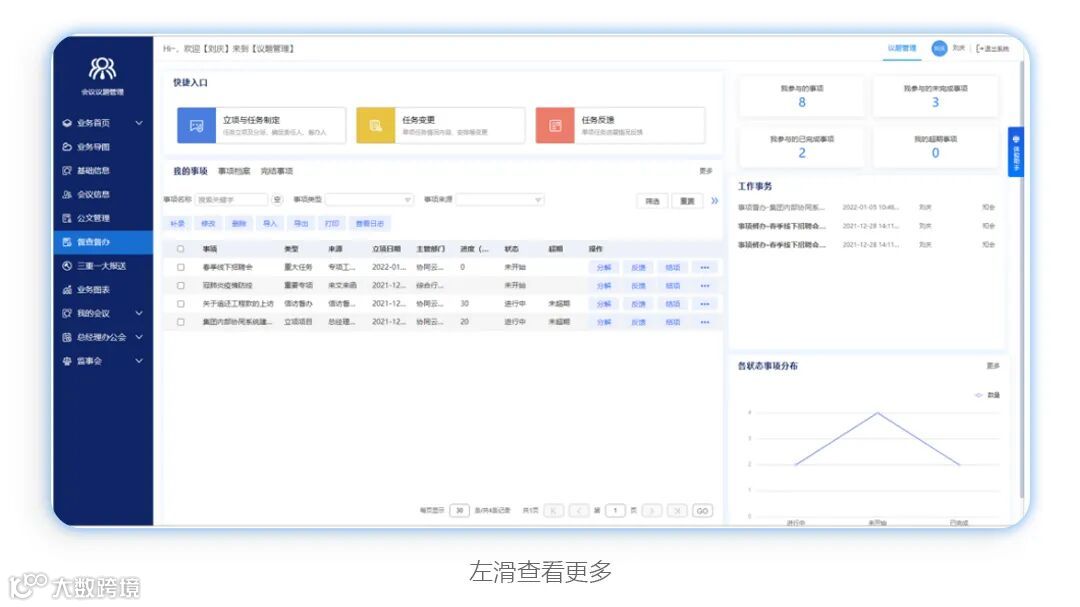Click 监事会 sidebar icon
Screen dimensions: 1080x607
67,361
